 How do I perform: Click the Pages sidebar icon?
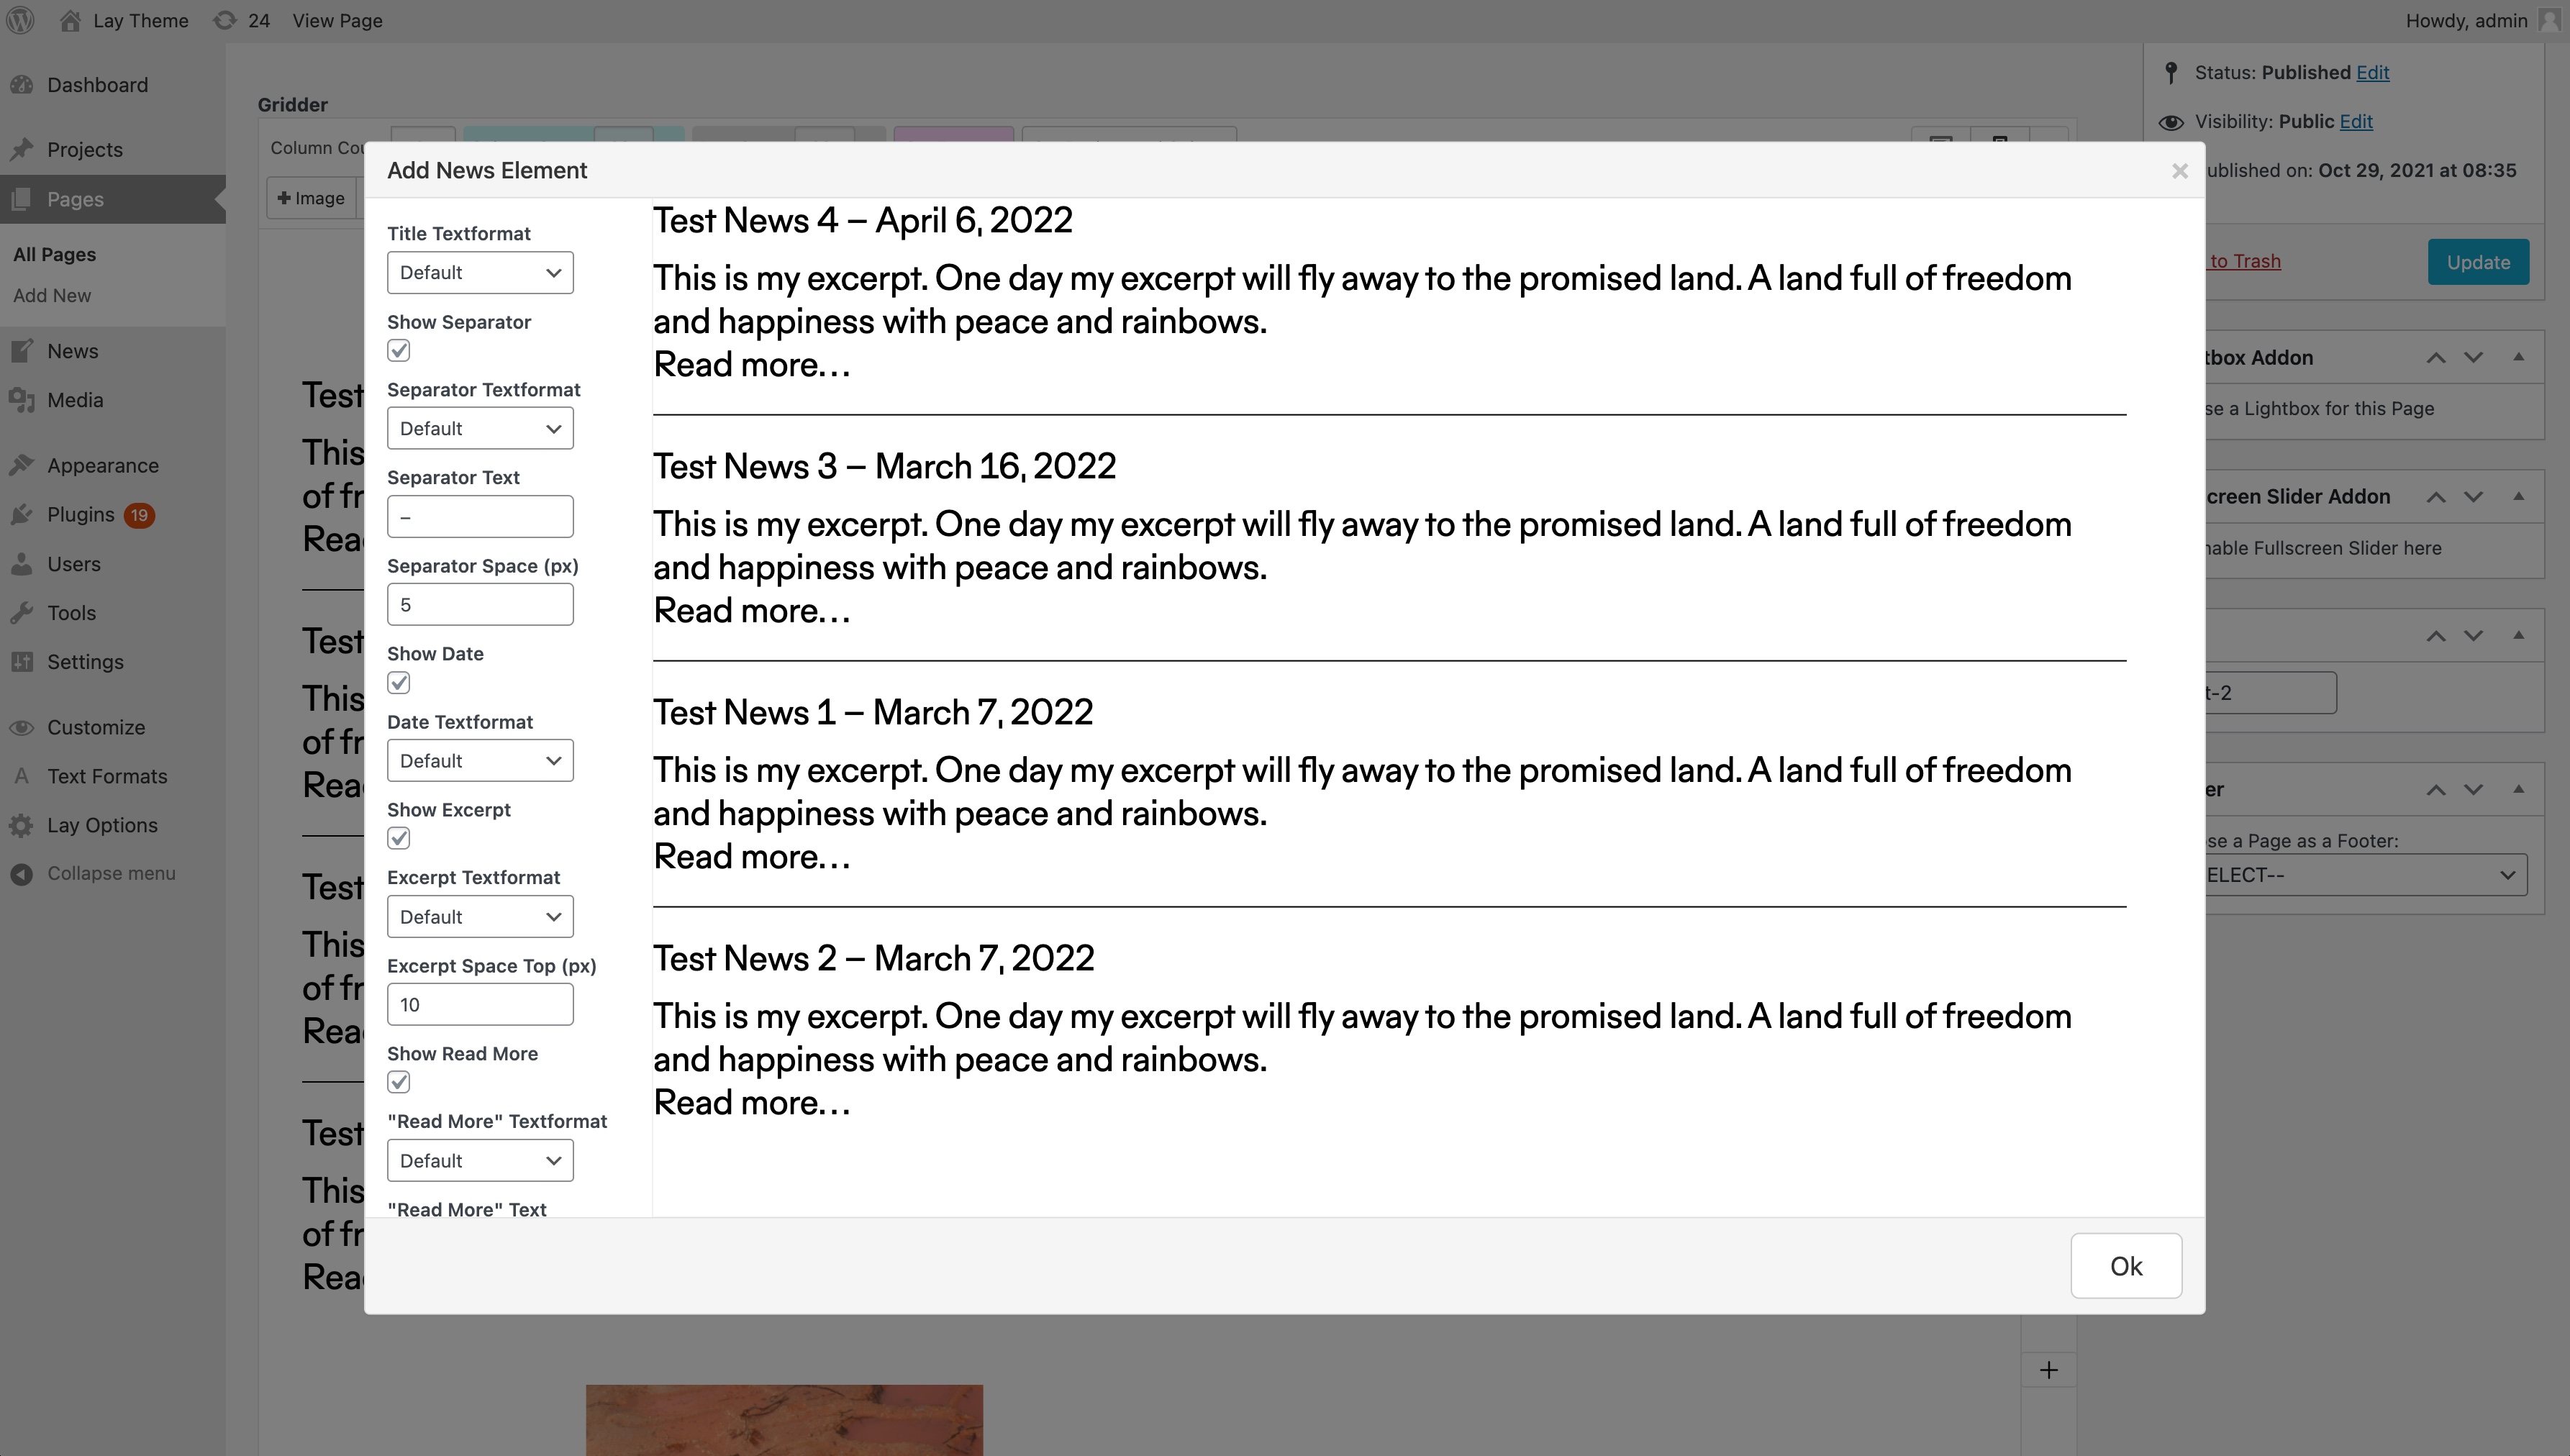point(22,199)
